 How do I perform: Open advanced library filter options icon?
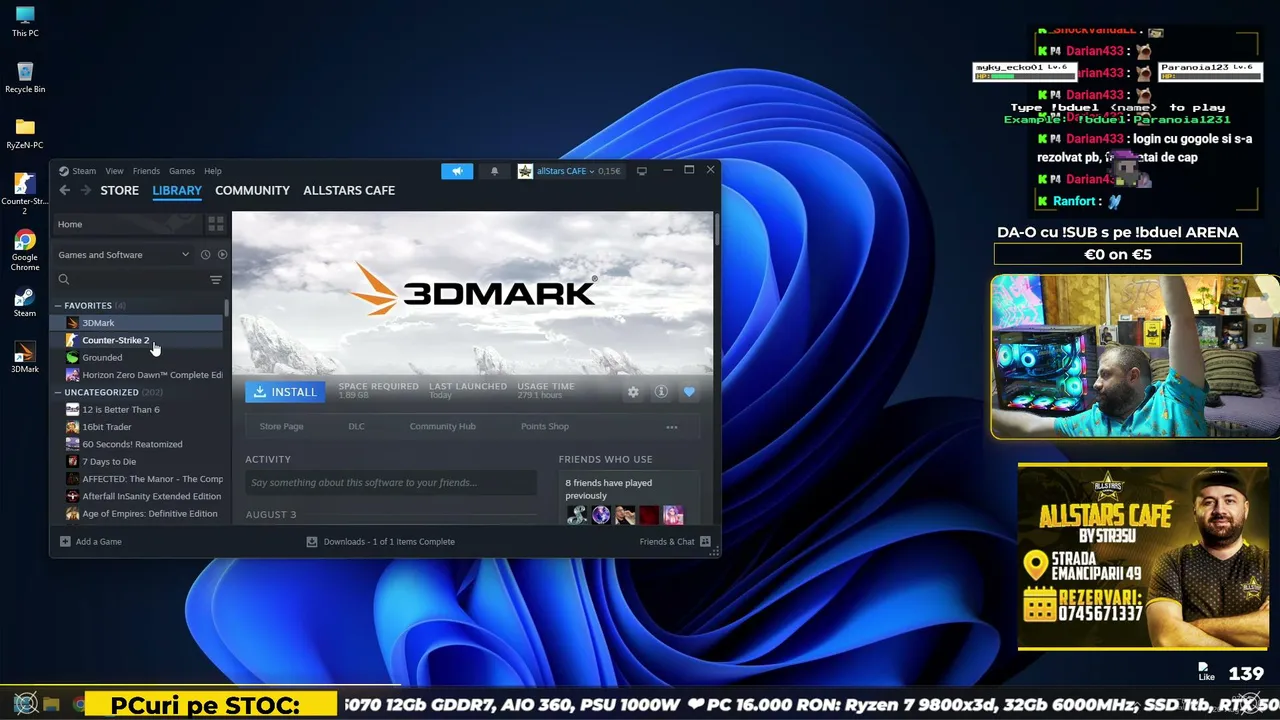[216, 280]
